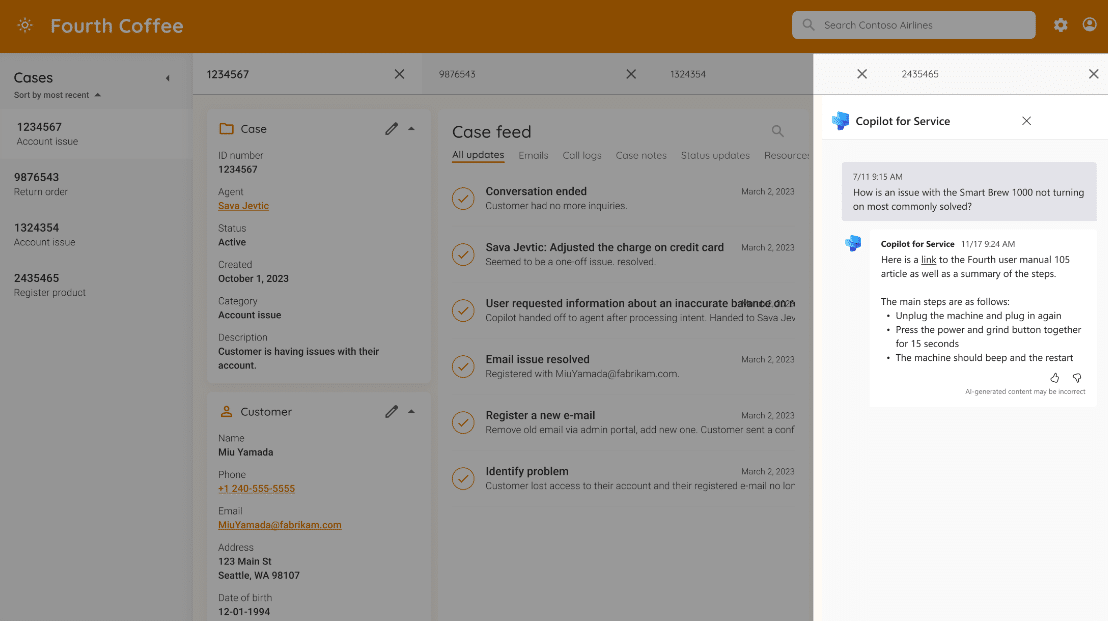Select the Status updates tab

(715, 155)
